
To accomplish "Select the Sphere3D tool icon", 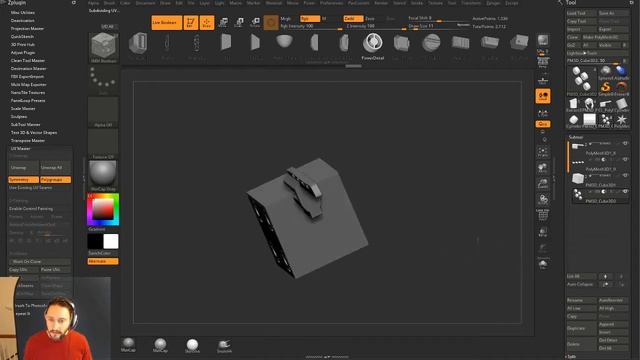I will coord(606,72).
